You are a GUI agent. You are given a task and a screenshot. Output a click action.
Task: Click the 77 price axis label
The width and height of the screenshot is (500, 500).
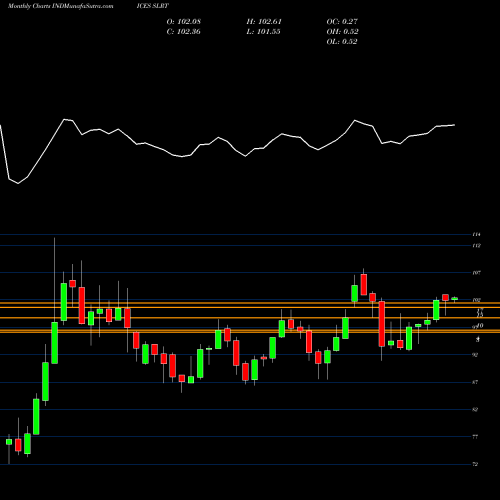click(475, 437)
